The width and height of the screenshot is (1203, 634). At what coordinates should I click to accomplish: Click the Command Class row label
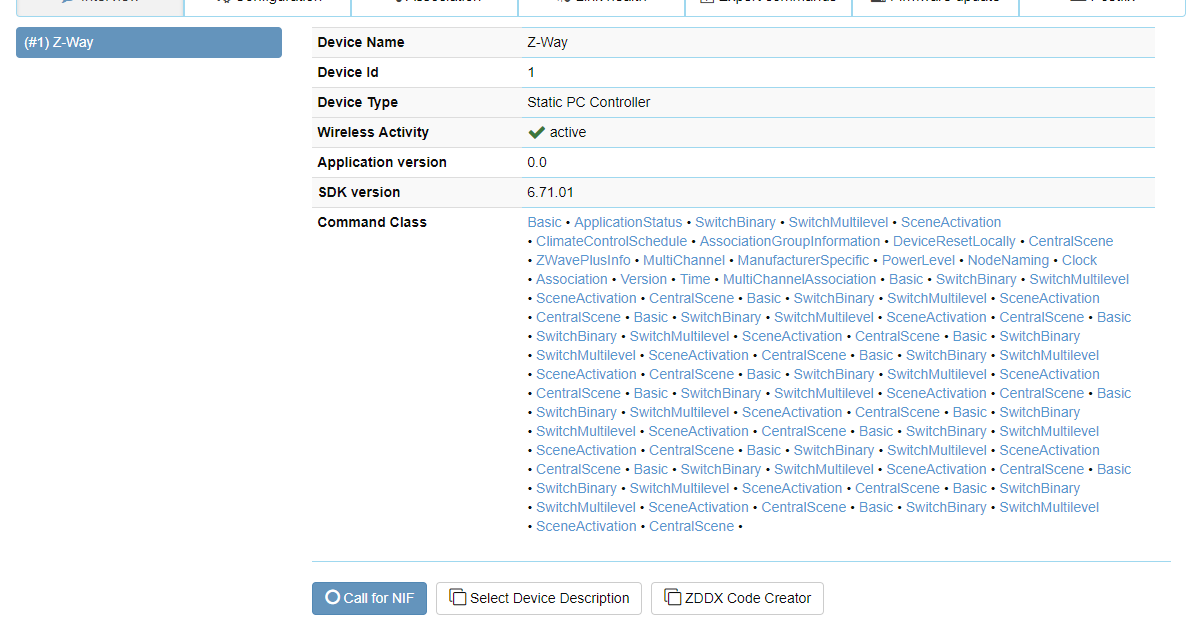[x=372, y=222]
